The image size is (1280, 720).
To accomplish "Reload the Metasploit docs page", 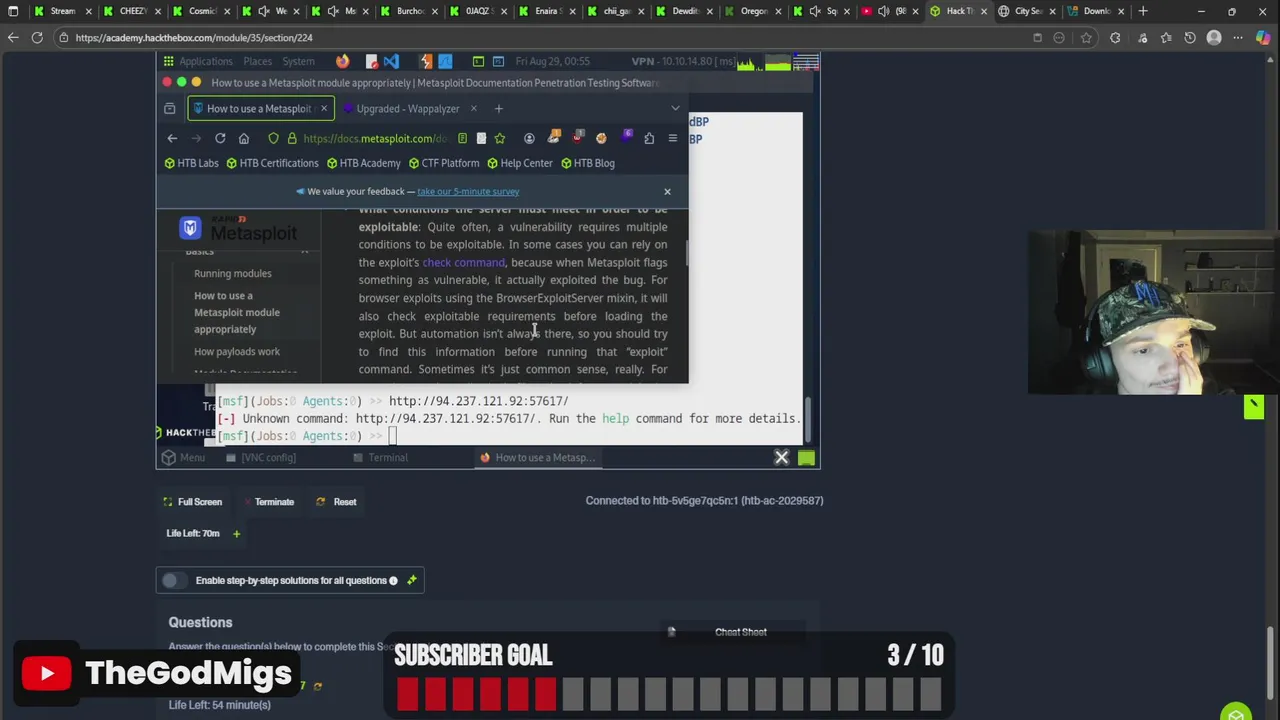I will (x=220, y=138).
